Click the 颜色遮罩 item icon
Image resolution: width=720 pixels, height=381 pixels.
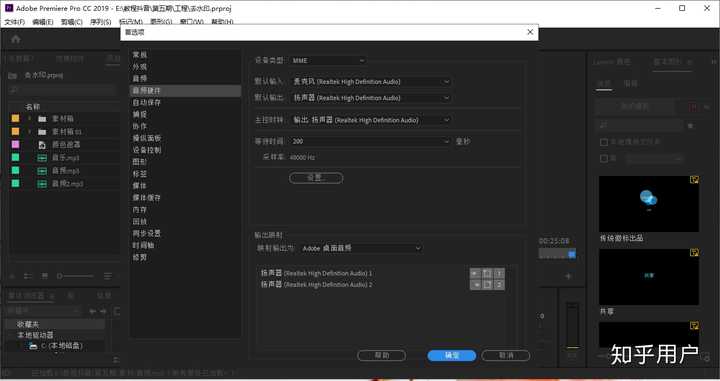click(42, 145)
